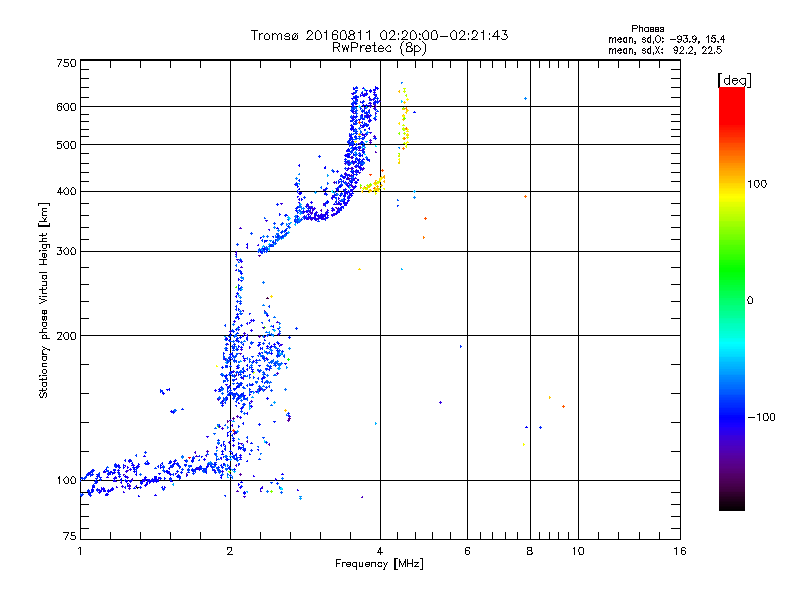
Task: Click the plot title 'Tromsø 20160811 02:20:00-02:21:43'
Action: pos(379,35)
